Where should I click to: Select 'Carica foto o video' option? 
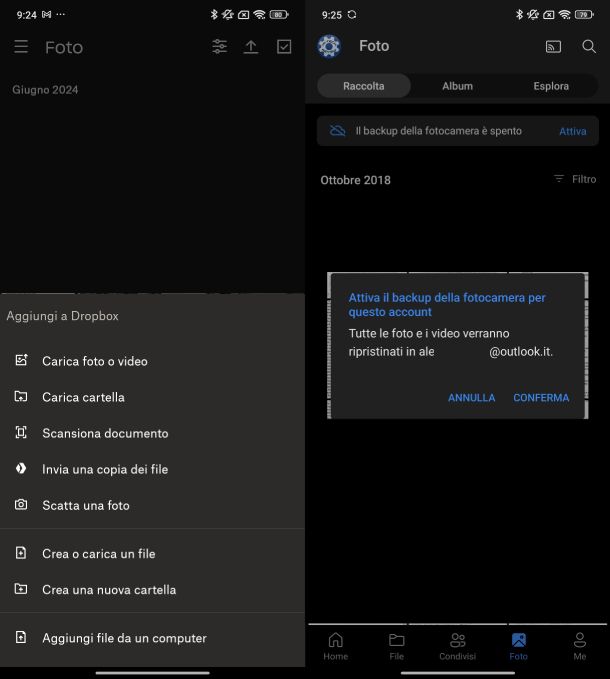(152, 361)
